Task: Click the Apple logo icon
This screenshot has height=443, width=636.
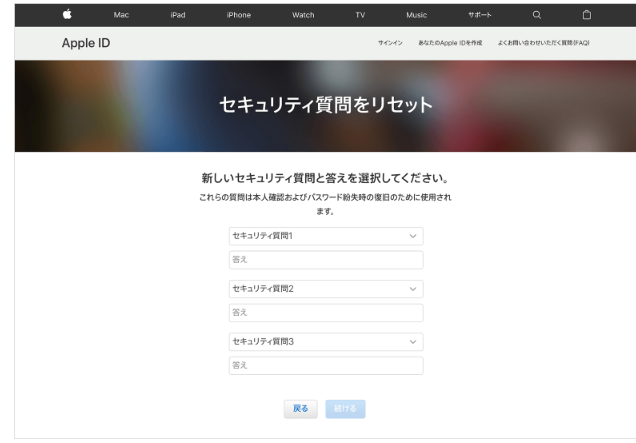Action: click(x=67, y=15)
